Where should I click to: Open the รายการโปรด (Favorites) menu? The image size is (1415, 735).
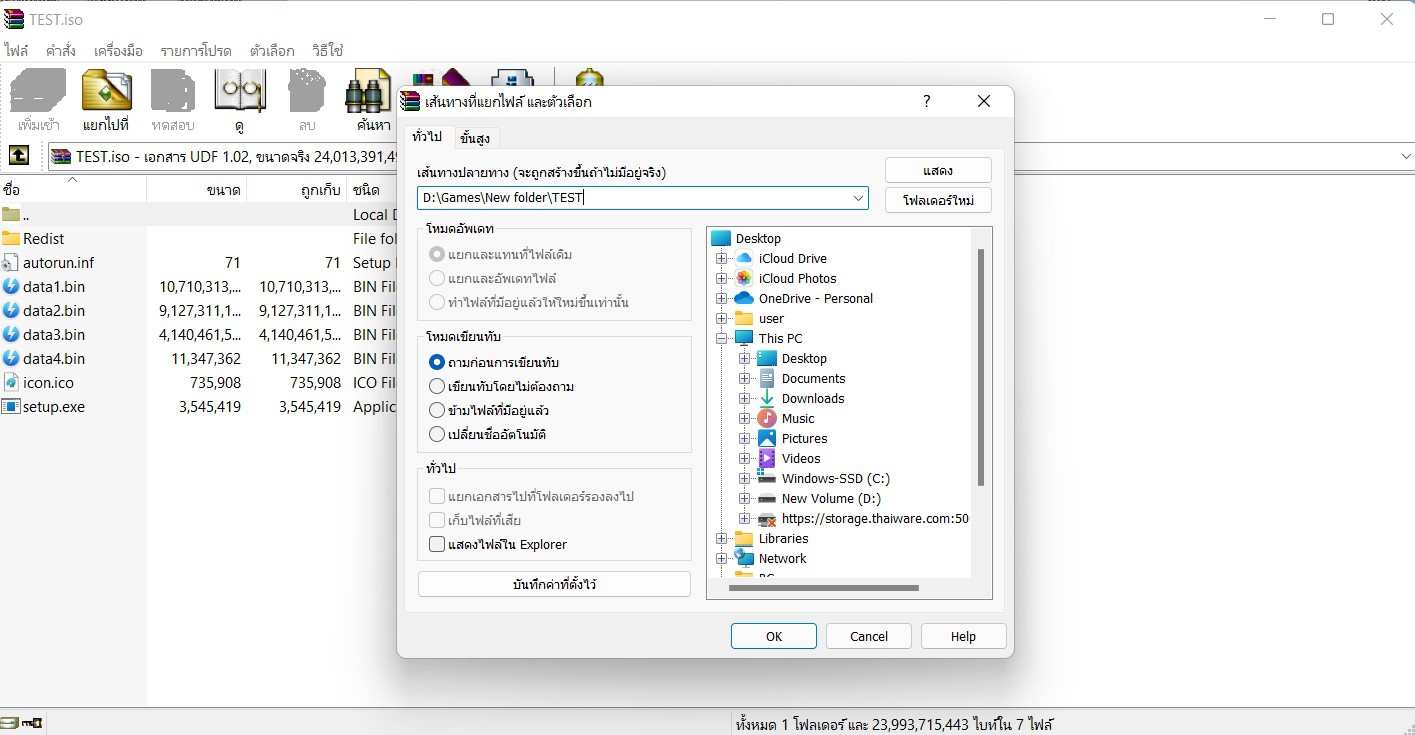pos(196,50)
